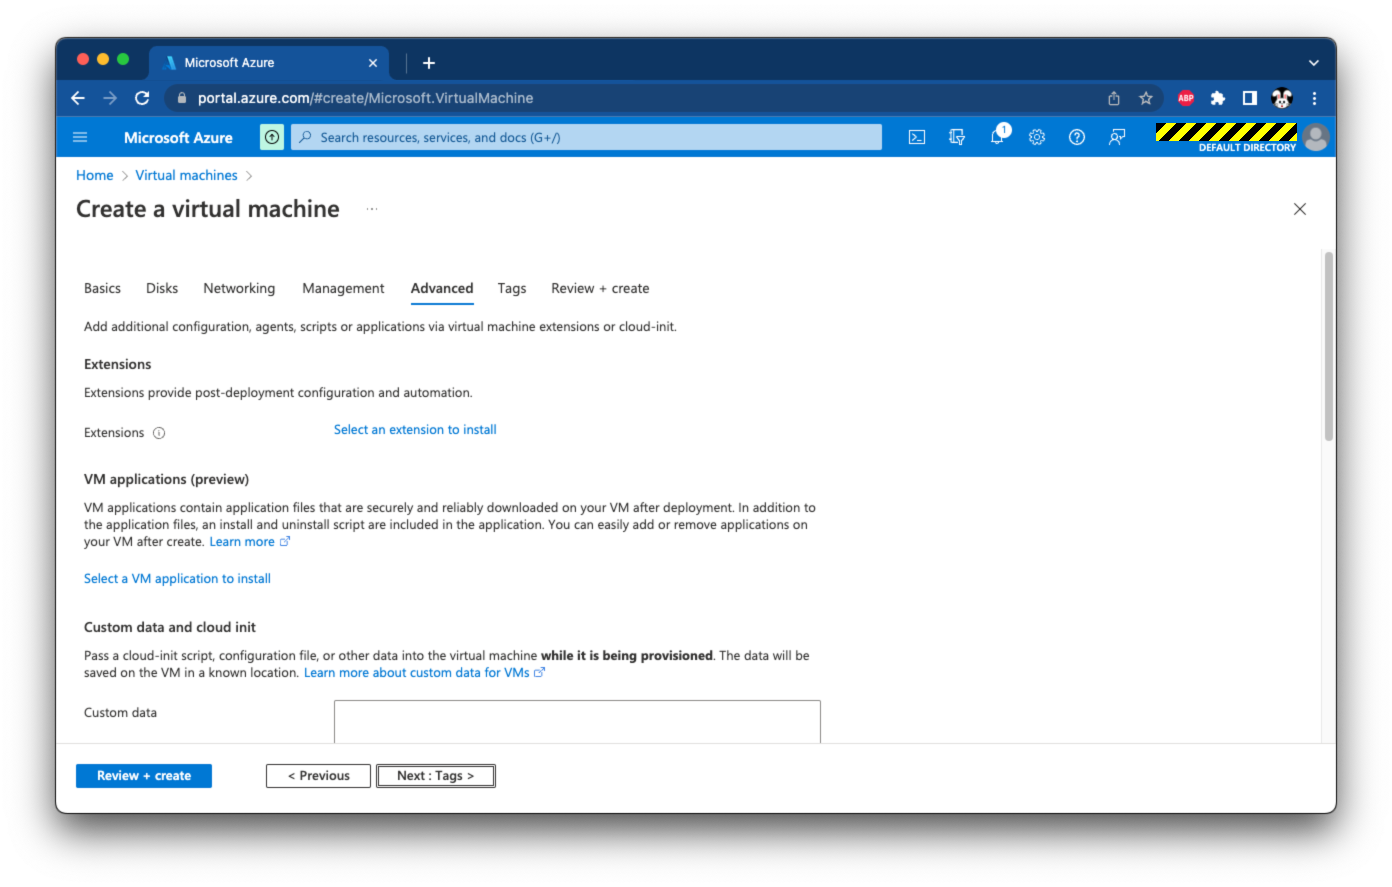Click Select a VM application to install
This screenshot has height=887, width=1392.
pos(177,579)
